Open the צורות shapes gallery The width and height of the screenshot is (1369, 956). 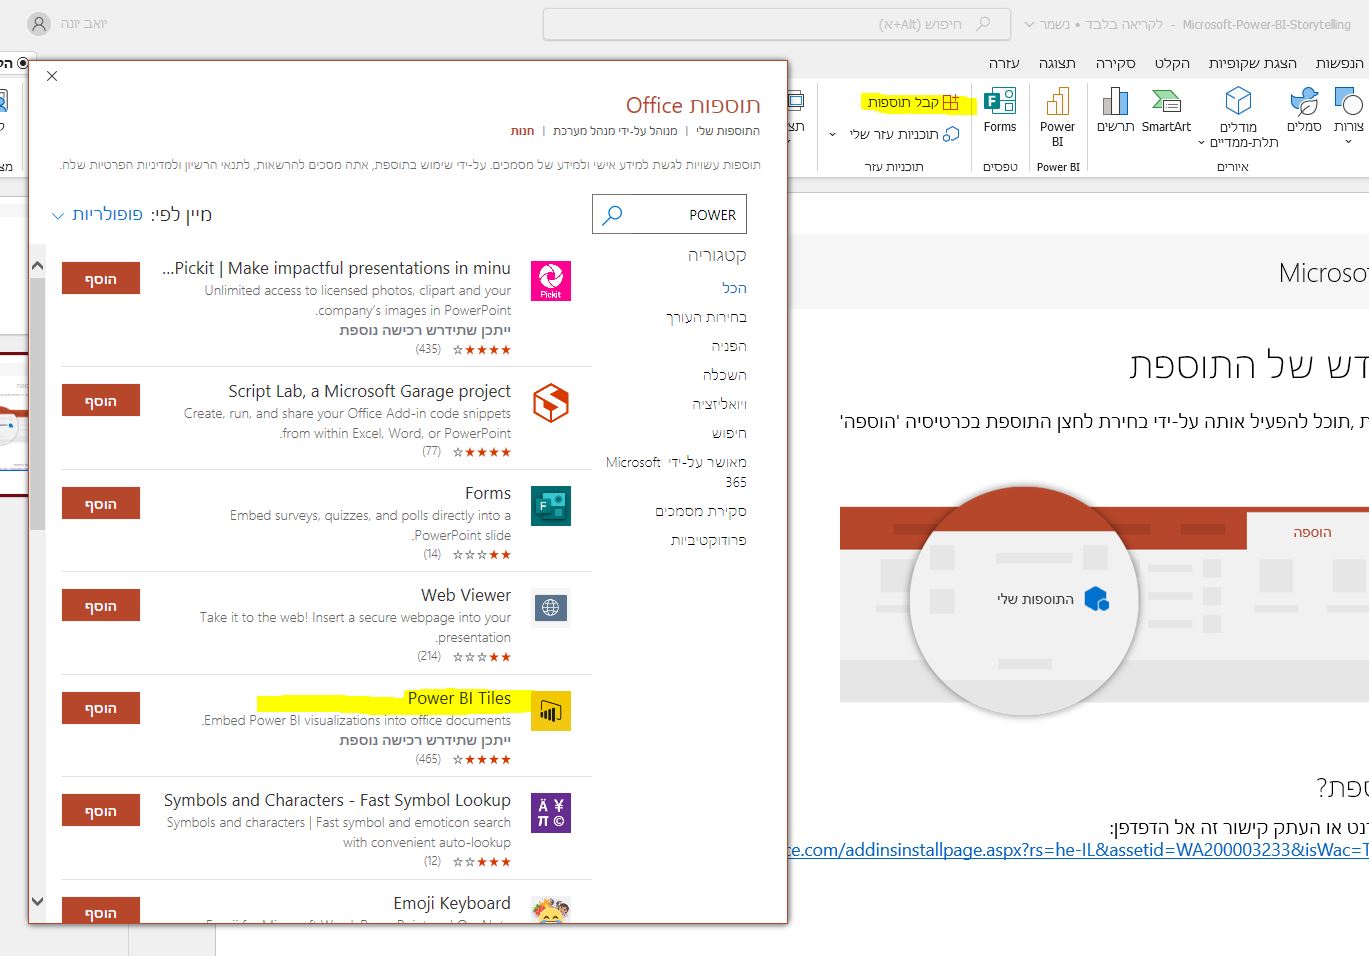(1348, 110)
